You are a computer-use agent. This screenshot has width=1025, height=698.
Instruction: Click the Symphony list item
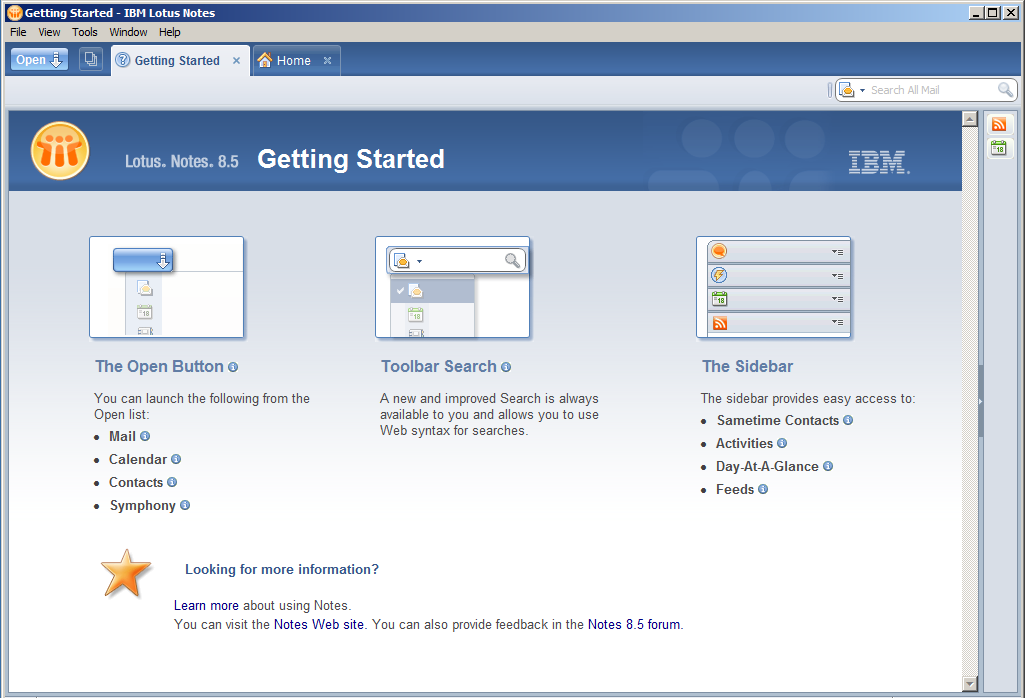pos(143,506)
